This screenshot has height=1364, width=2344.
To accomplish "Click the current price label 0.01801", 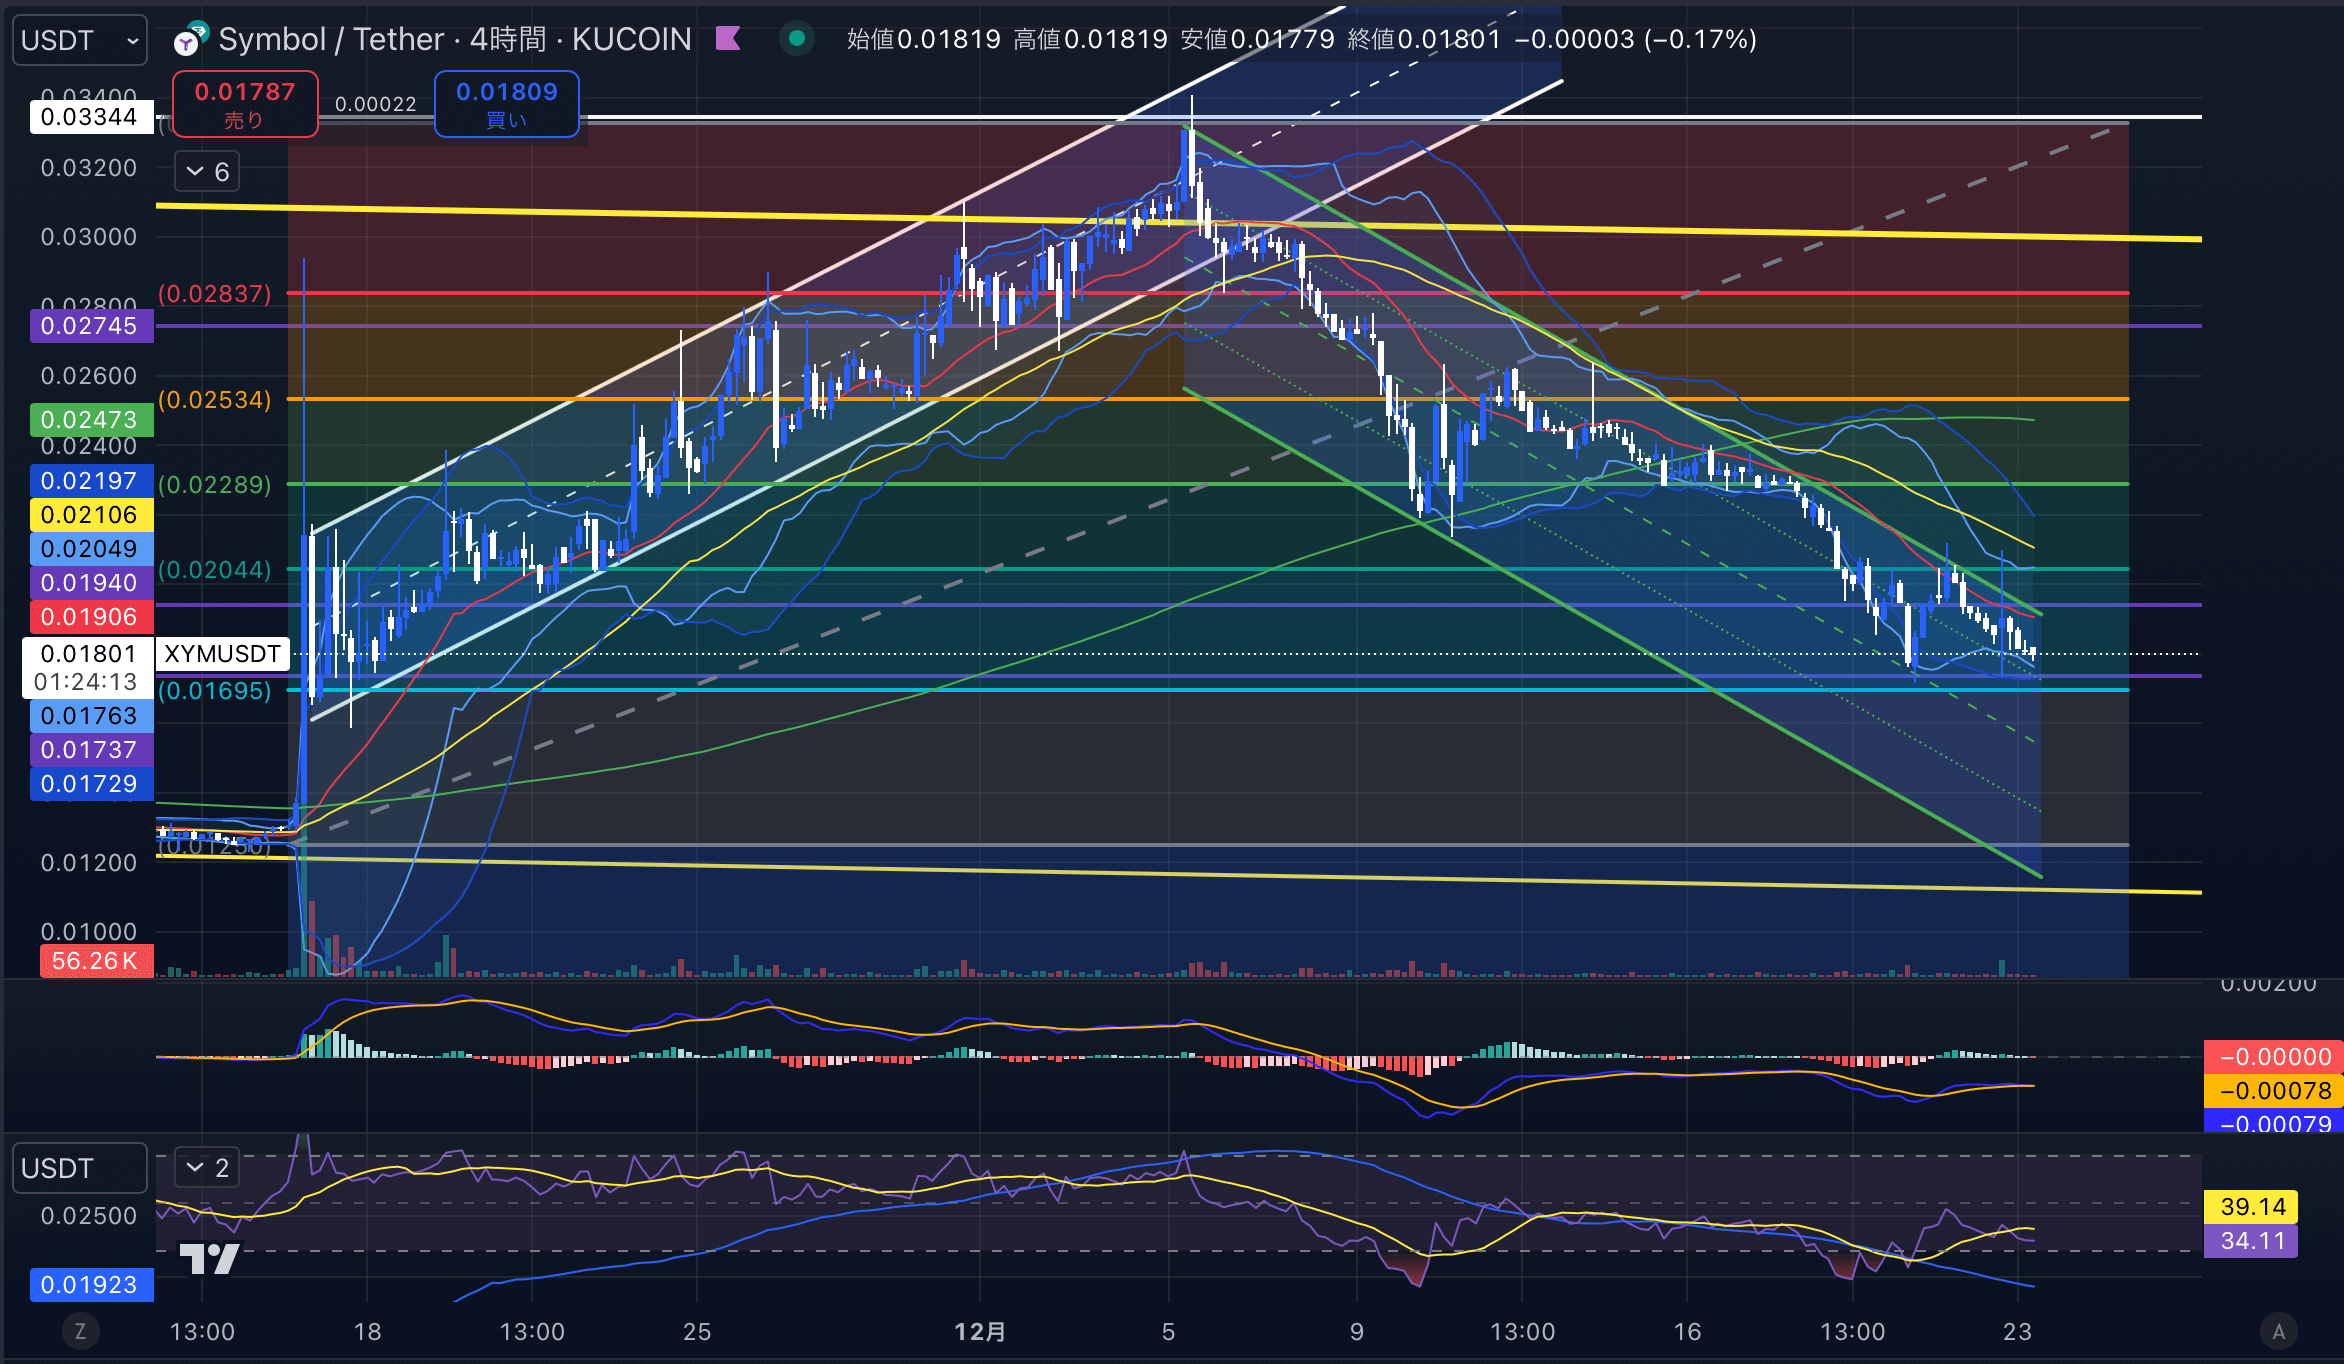I will 88,654.
